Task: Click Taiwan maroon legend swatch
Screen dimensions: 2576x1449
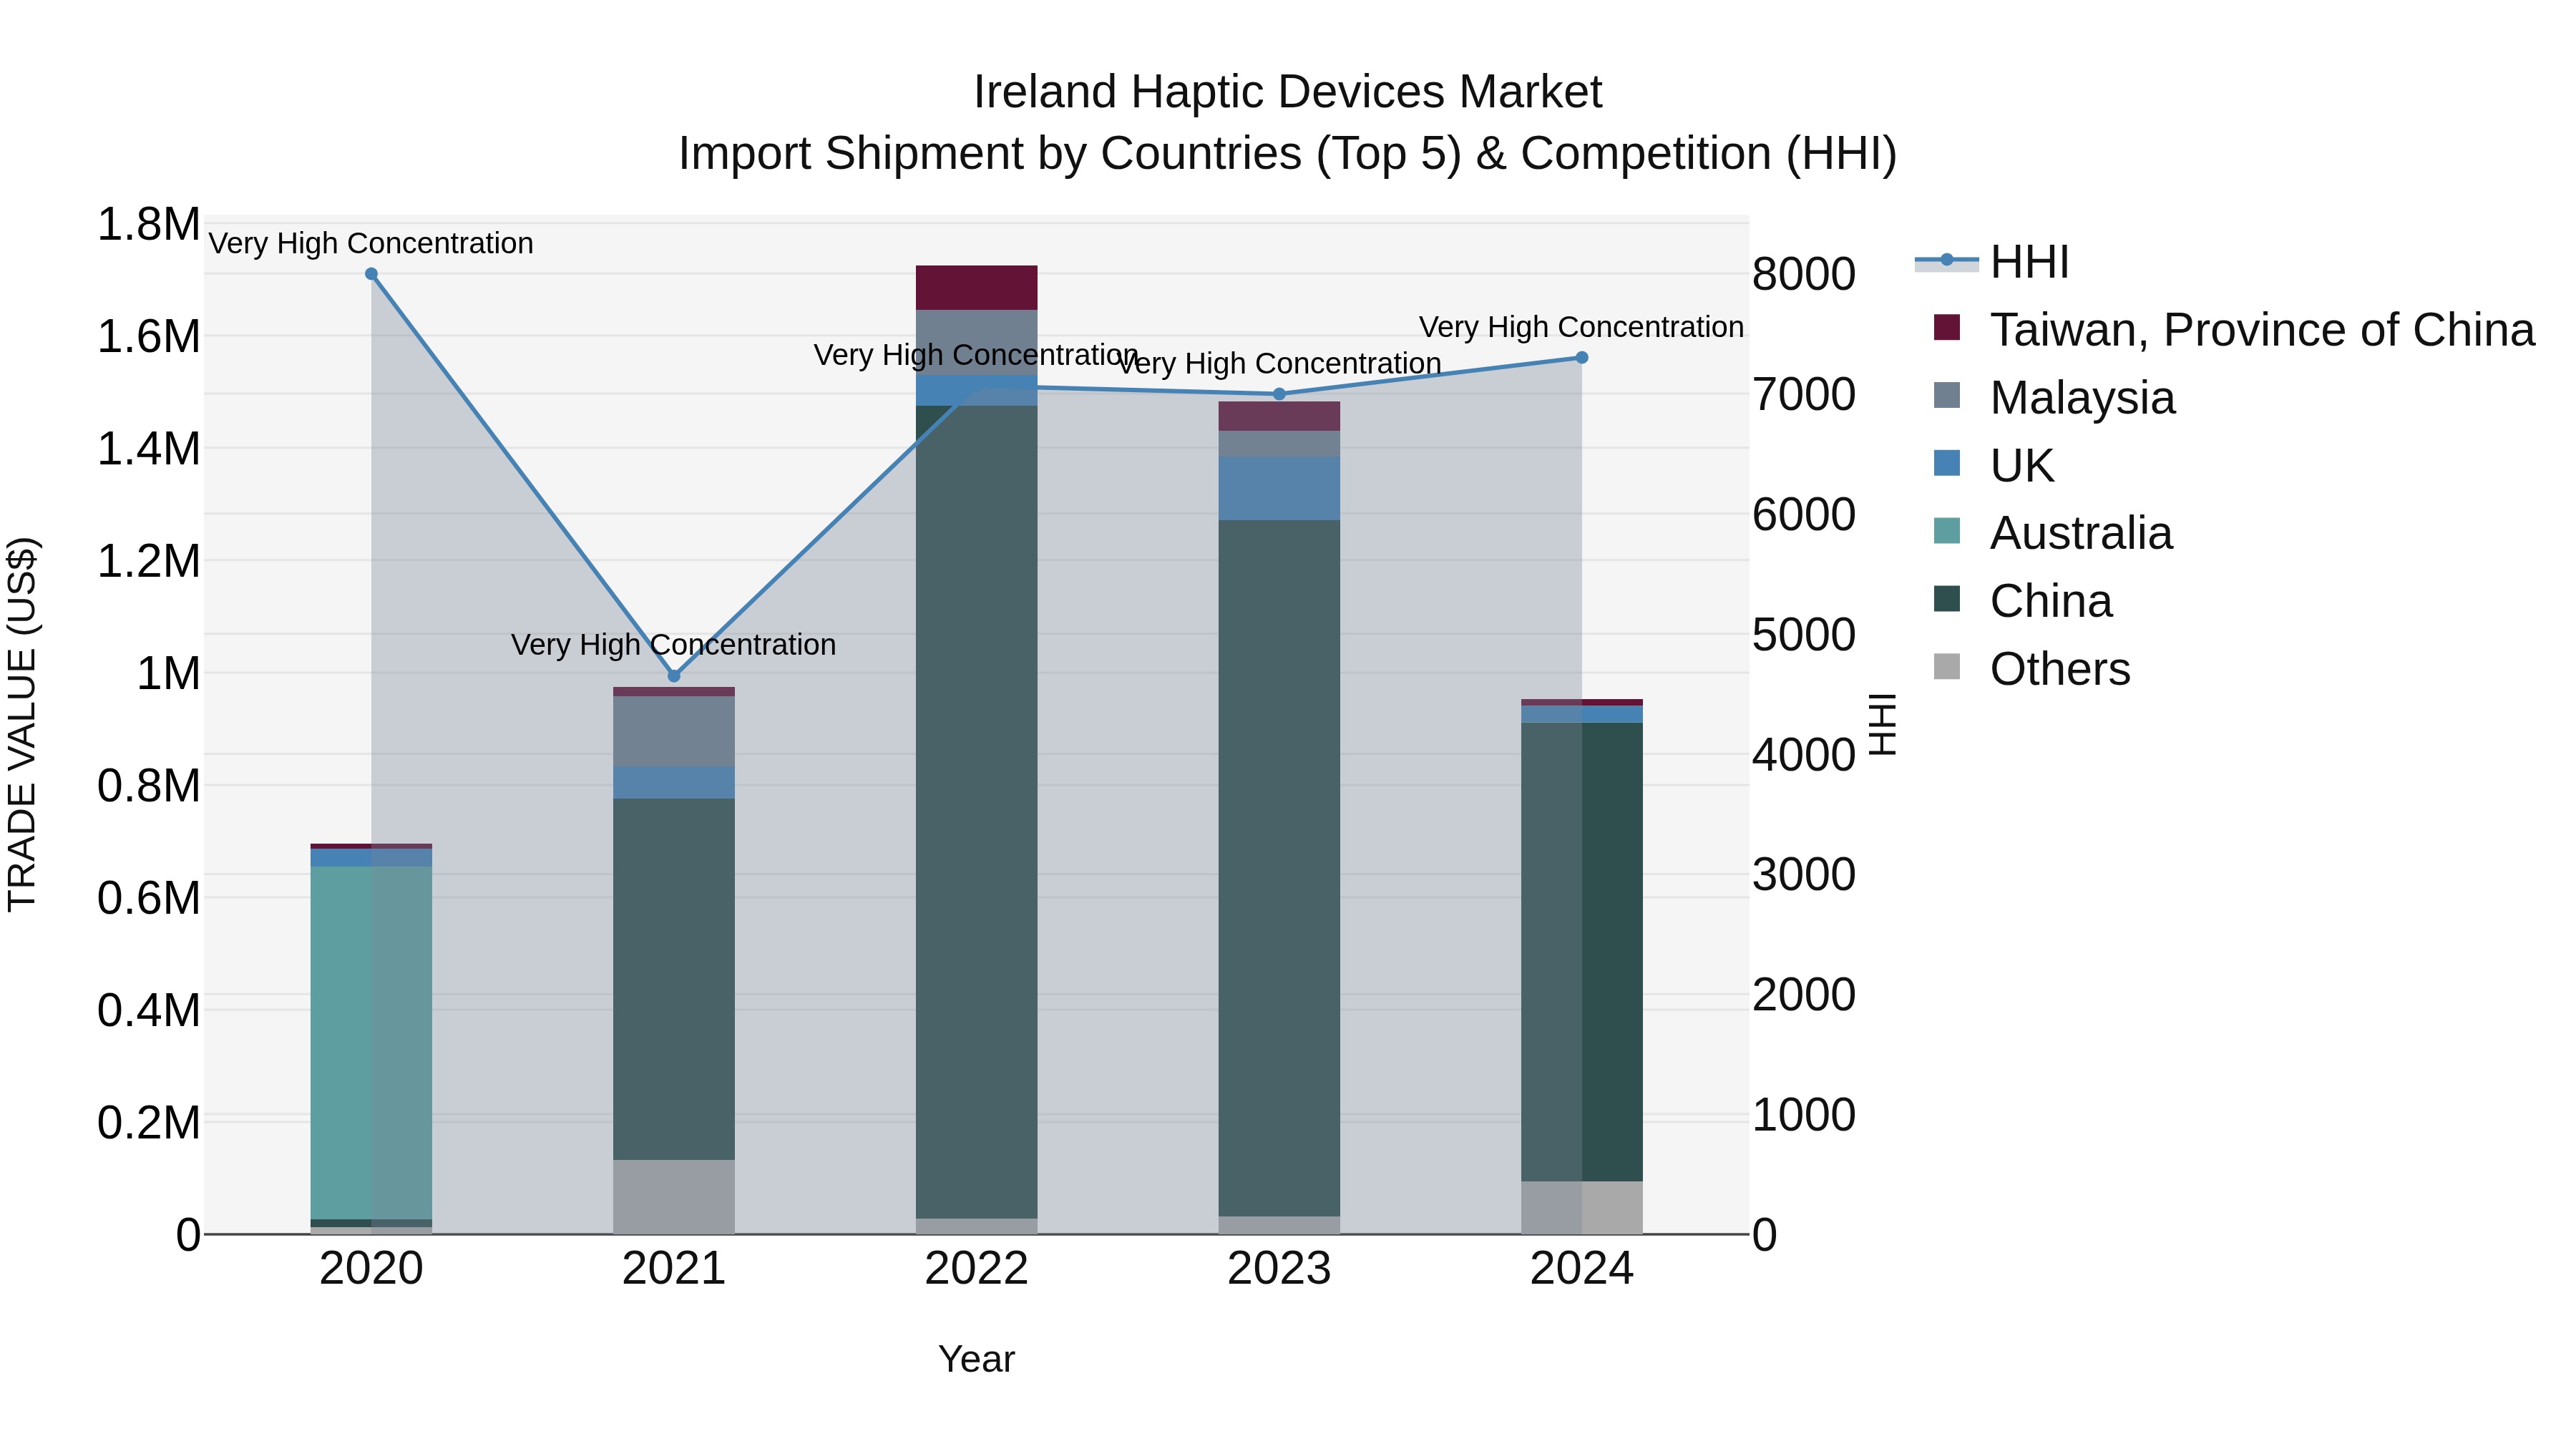Action: (1947, 327)
